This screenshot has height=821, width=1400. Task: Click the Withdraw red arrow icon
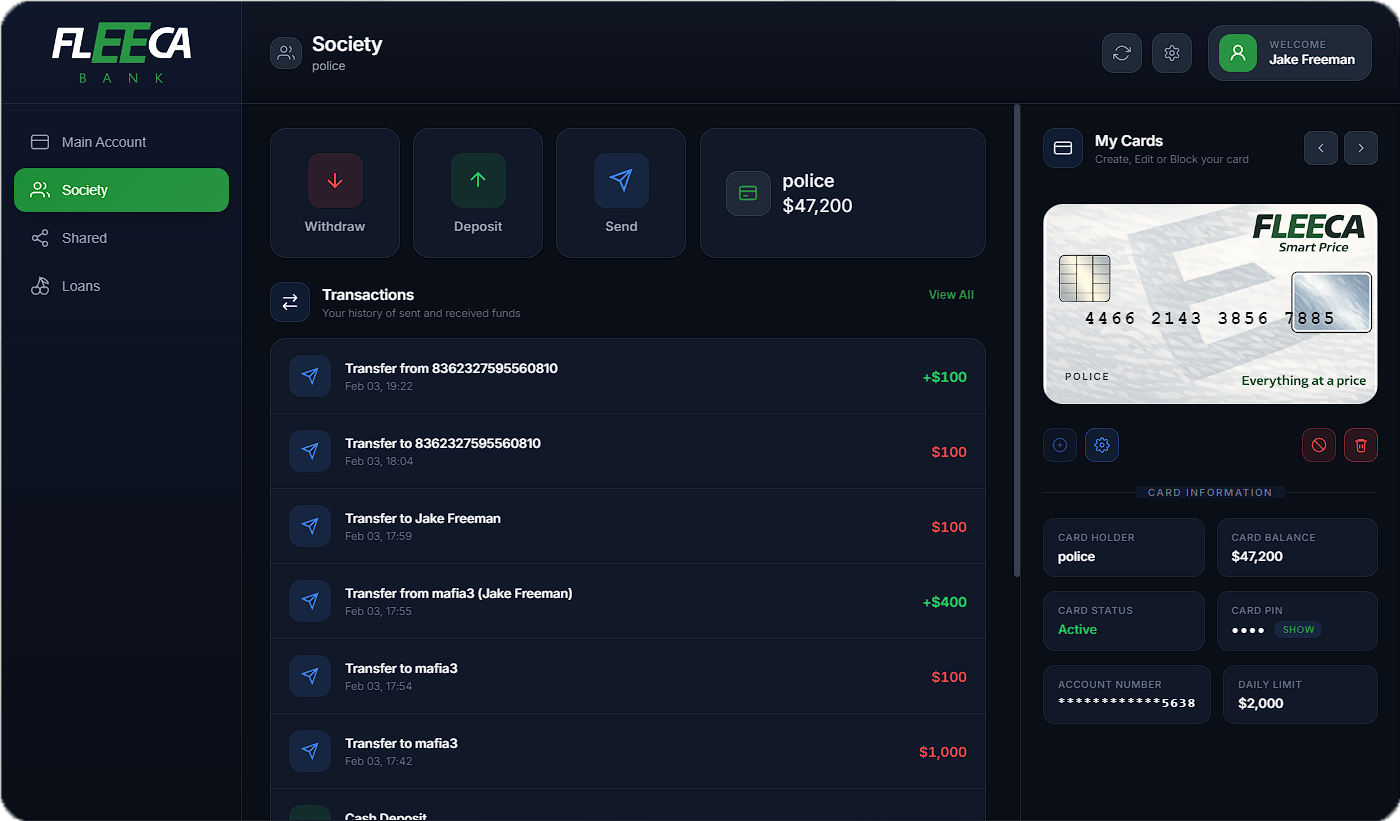point(335,180)
